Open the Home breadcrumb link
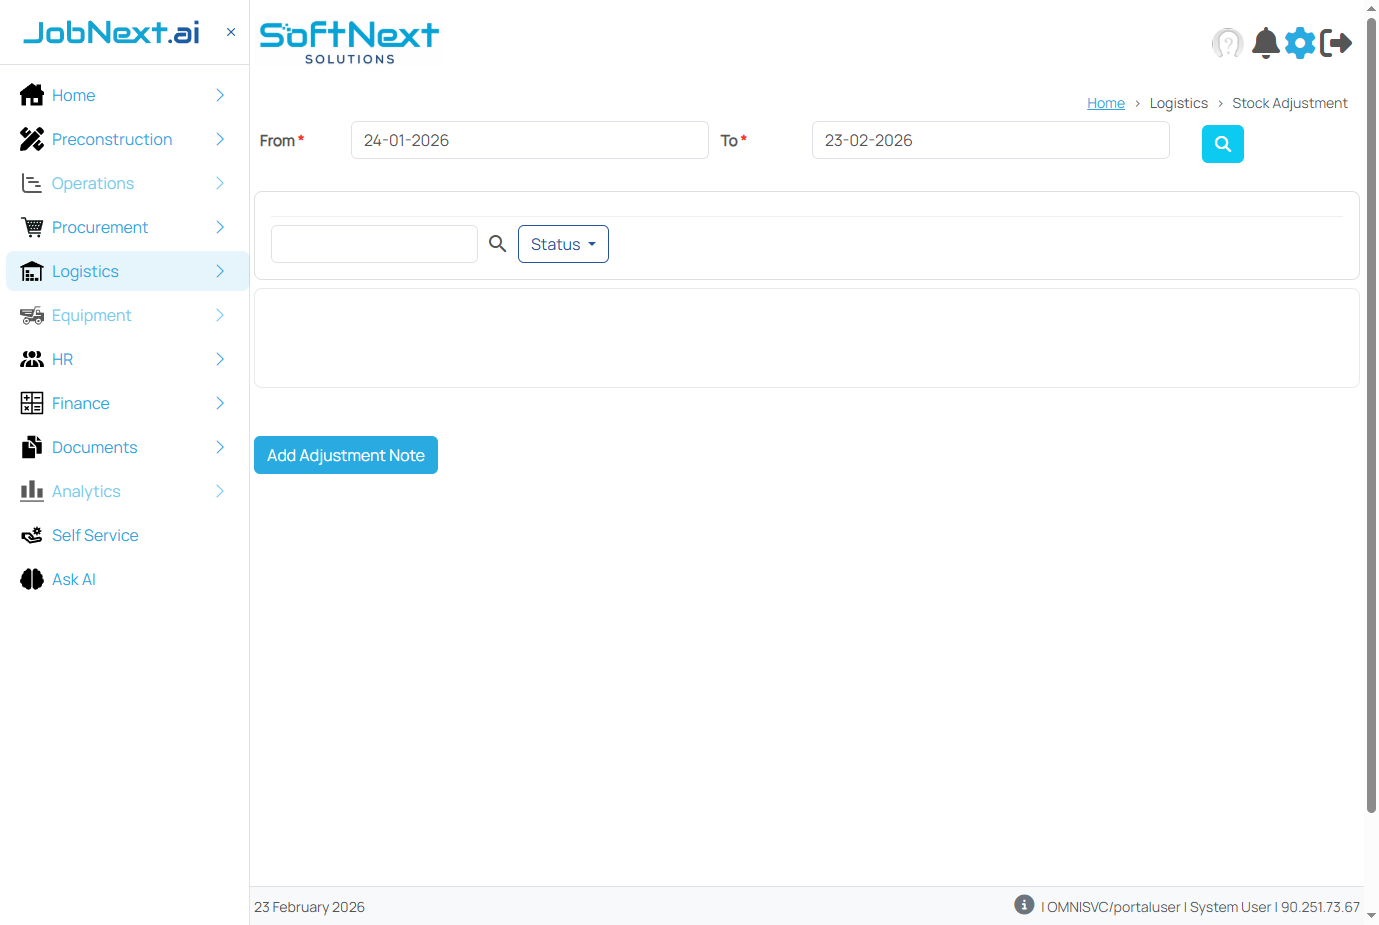Image resolution: width=1379 pixels, height=925 pixels. point(1105,103)
